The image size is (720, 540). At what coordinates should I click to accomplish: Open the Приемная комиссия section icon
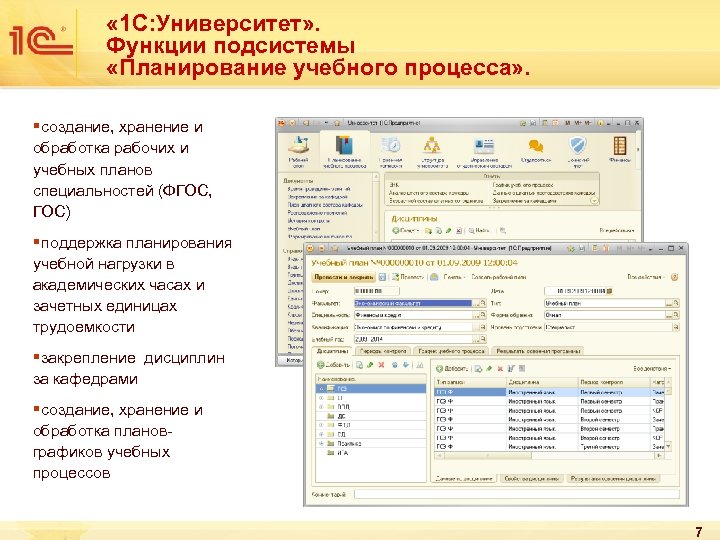click(x=391, y=146)
